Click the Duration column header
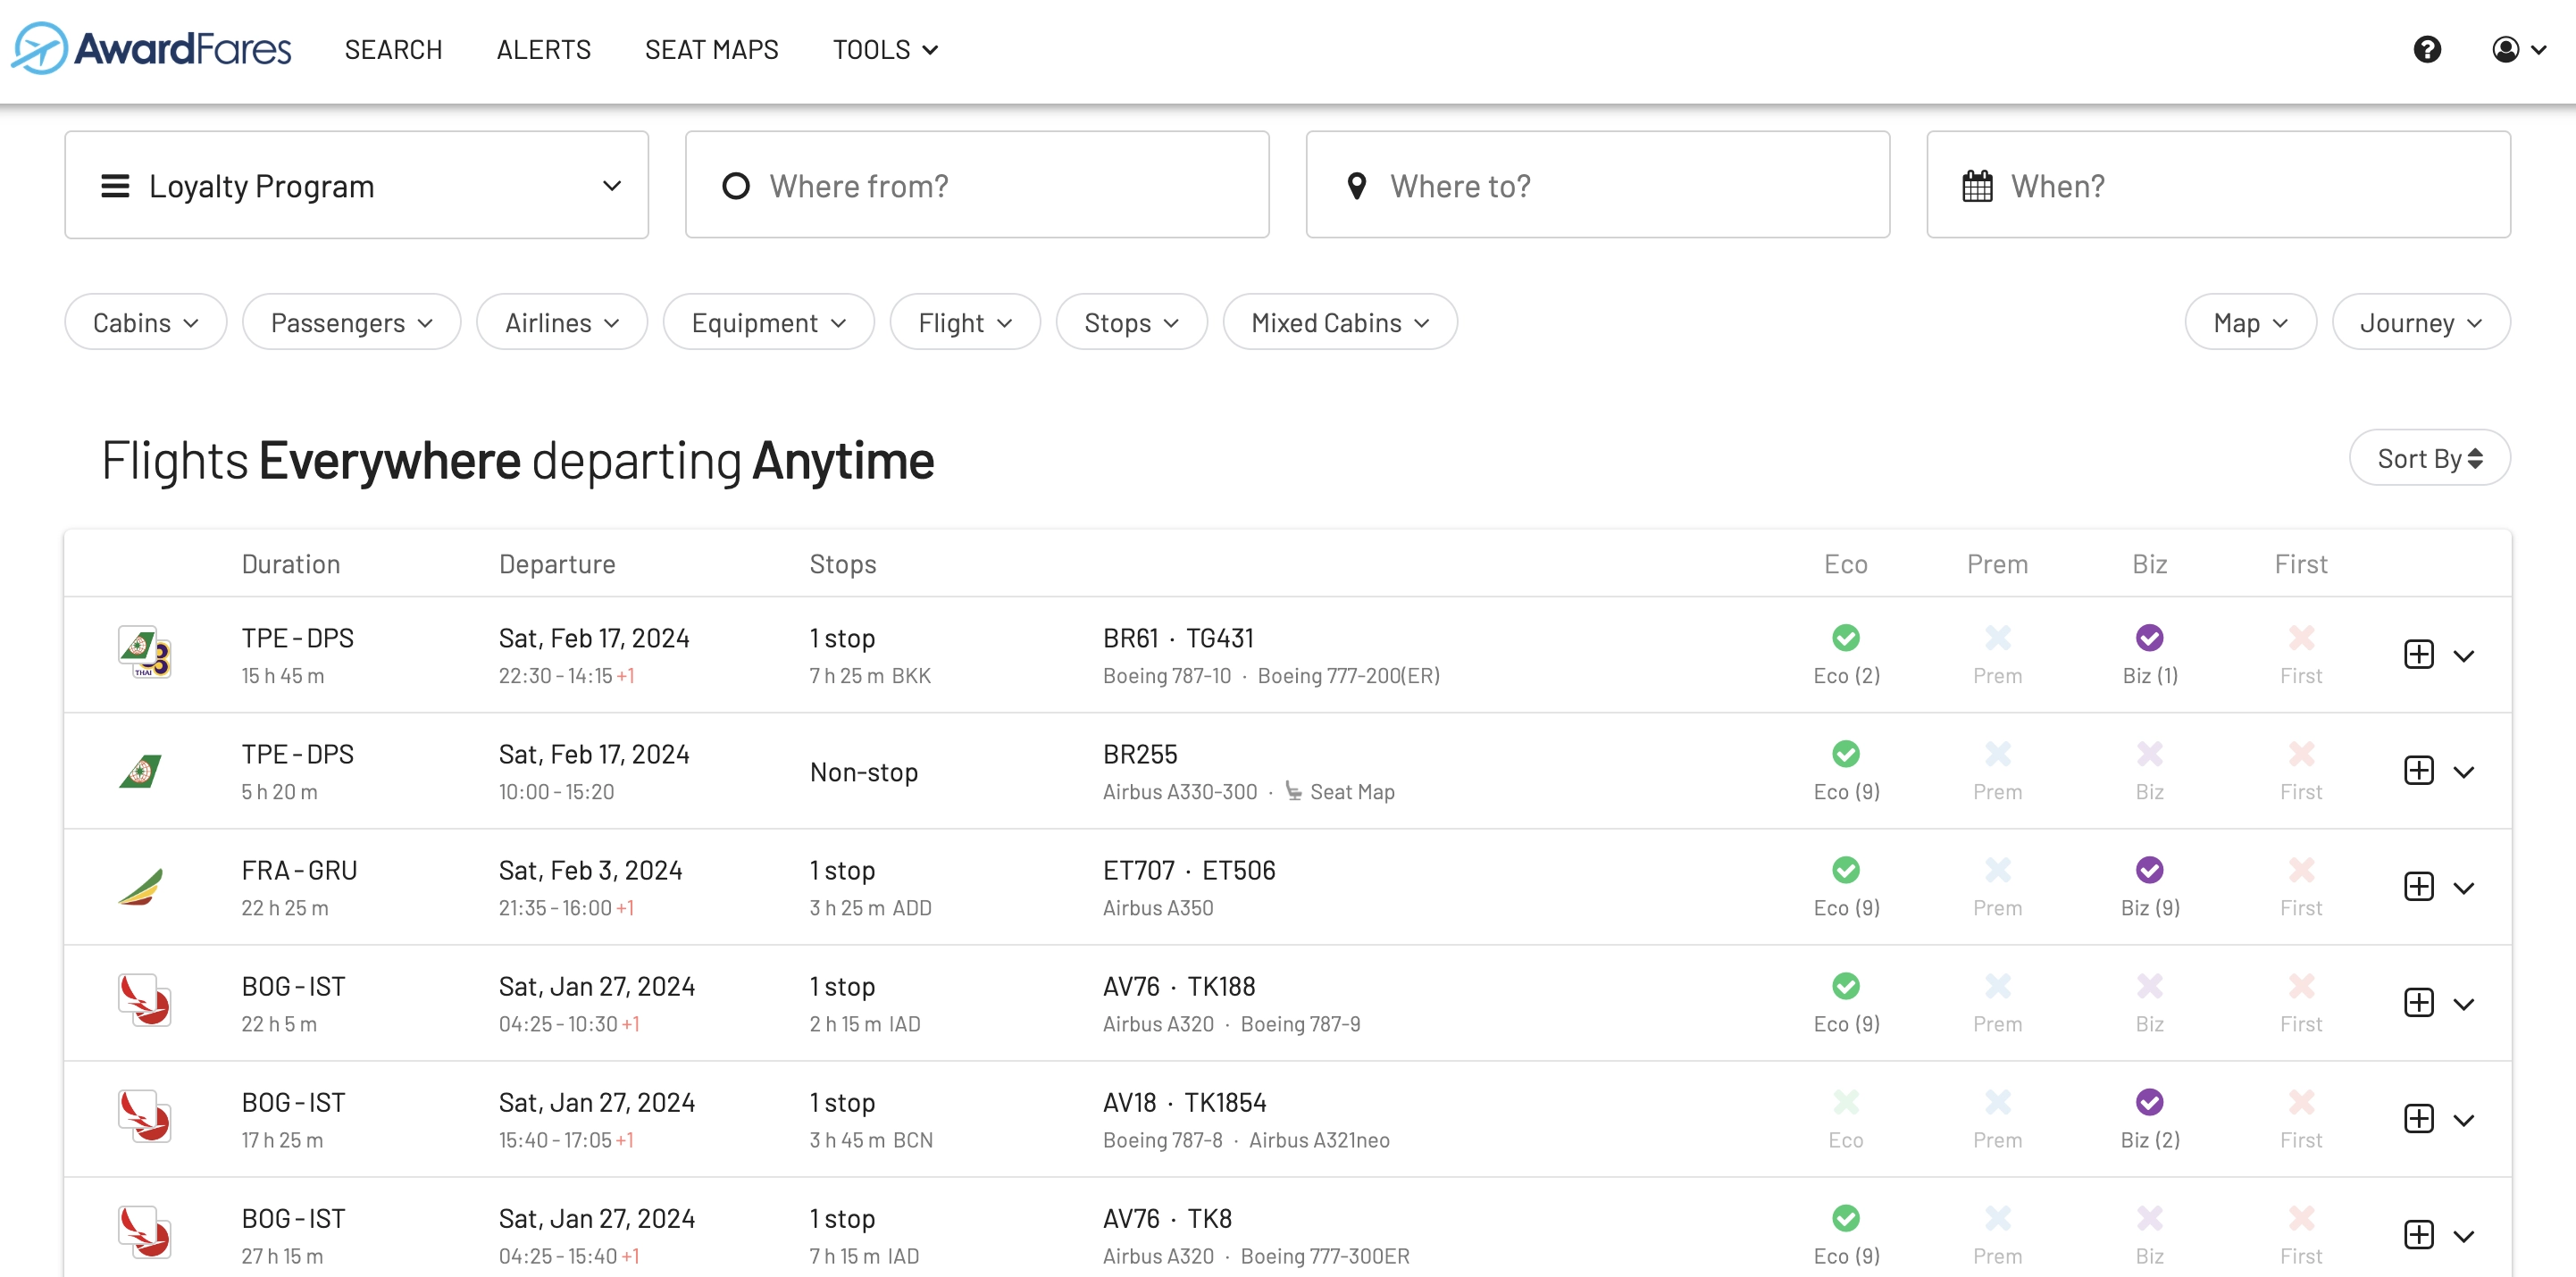Screen dimensions: 2576x1277 291,564
